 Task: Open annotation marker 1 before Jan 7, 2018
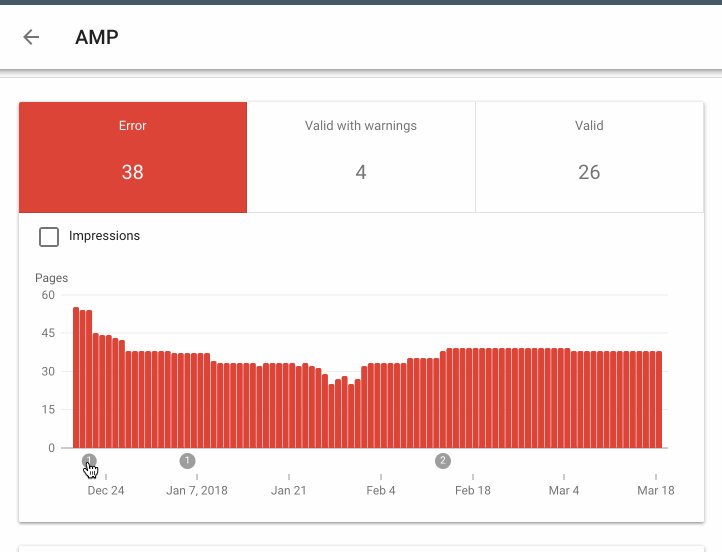[187, 460]
